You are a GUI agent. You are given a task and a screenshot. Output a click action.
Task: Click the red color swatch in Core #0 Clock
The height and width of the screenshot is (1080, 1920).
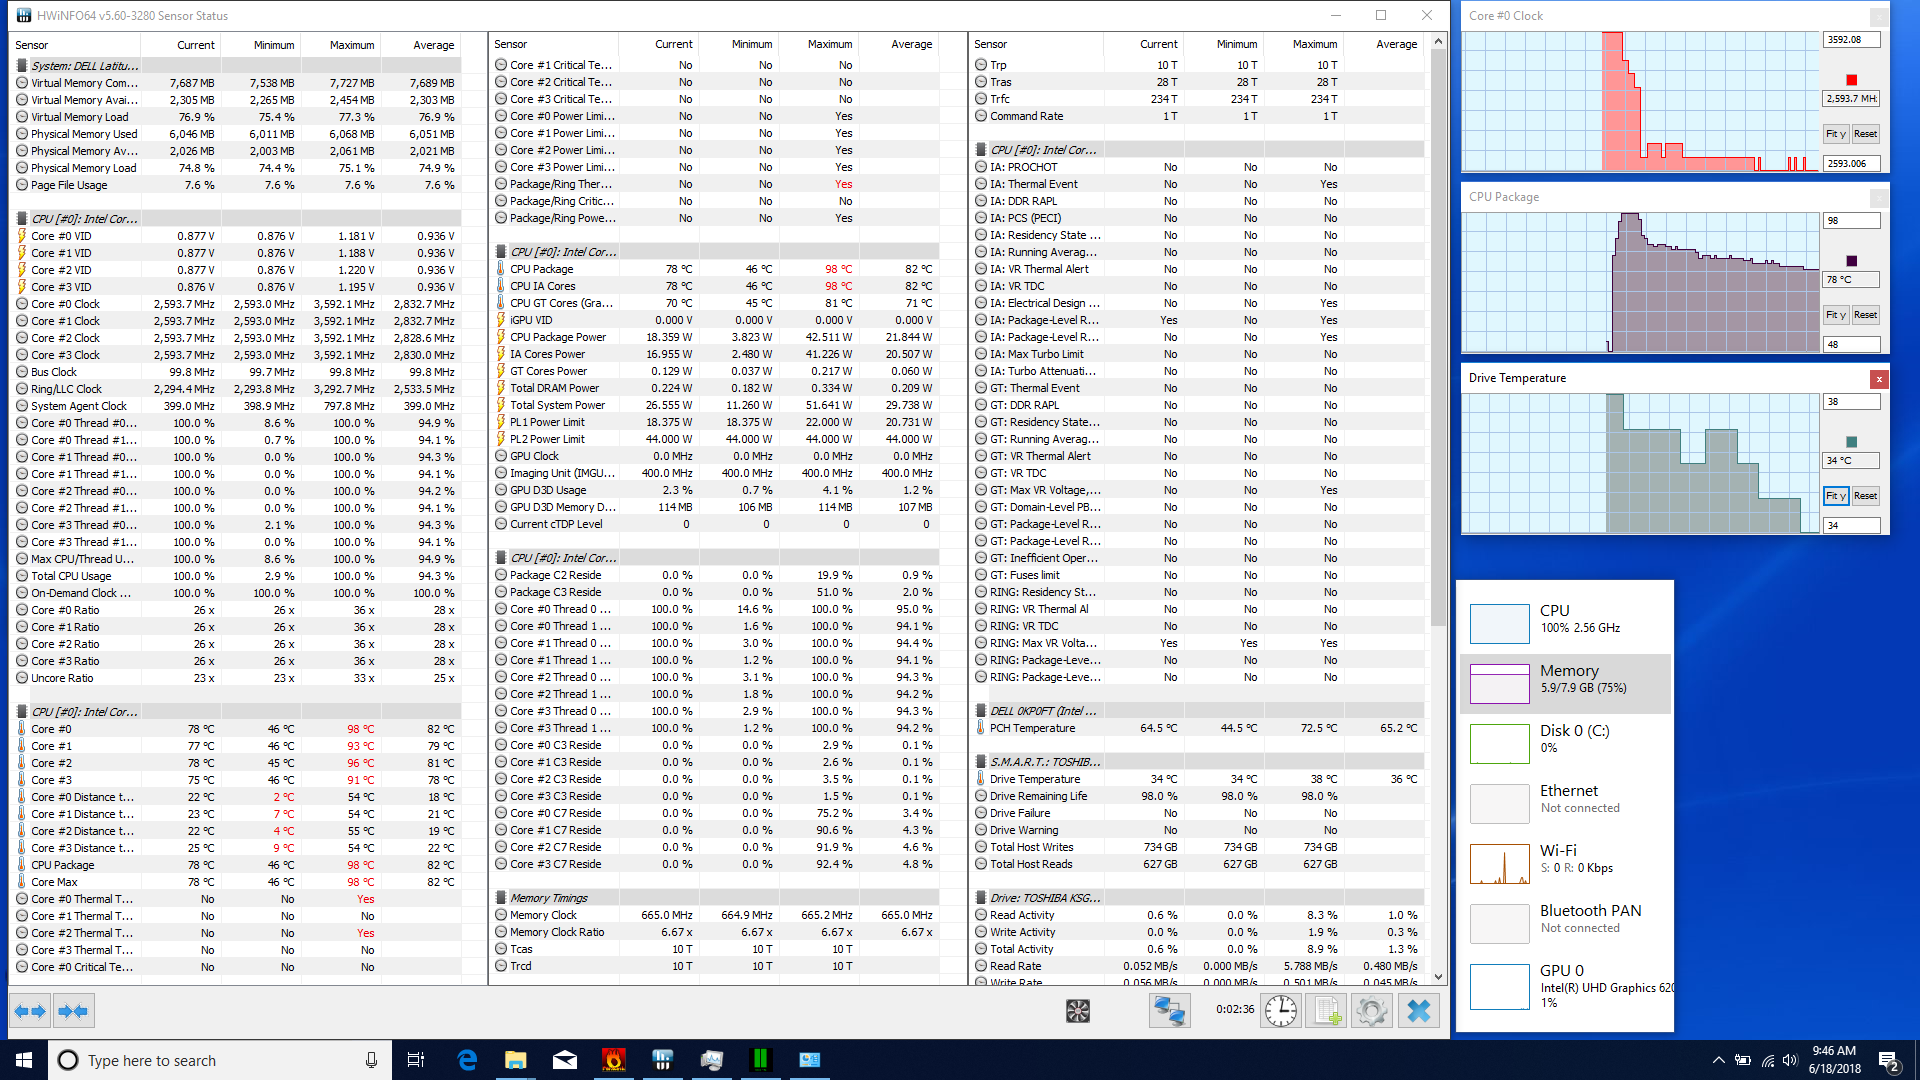(x=1851, y=80)
